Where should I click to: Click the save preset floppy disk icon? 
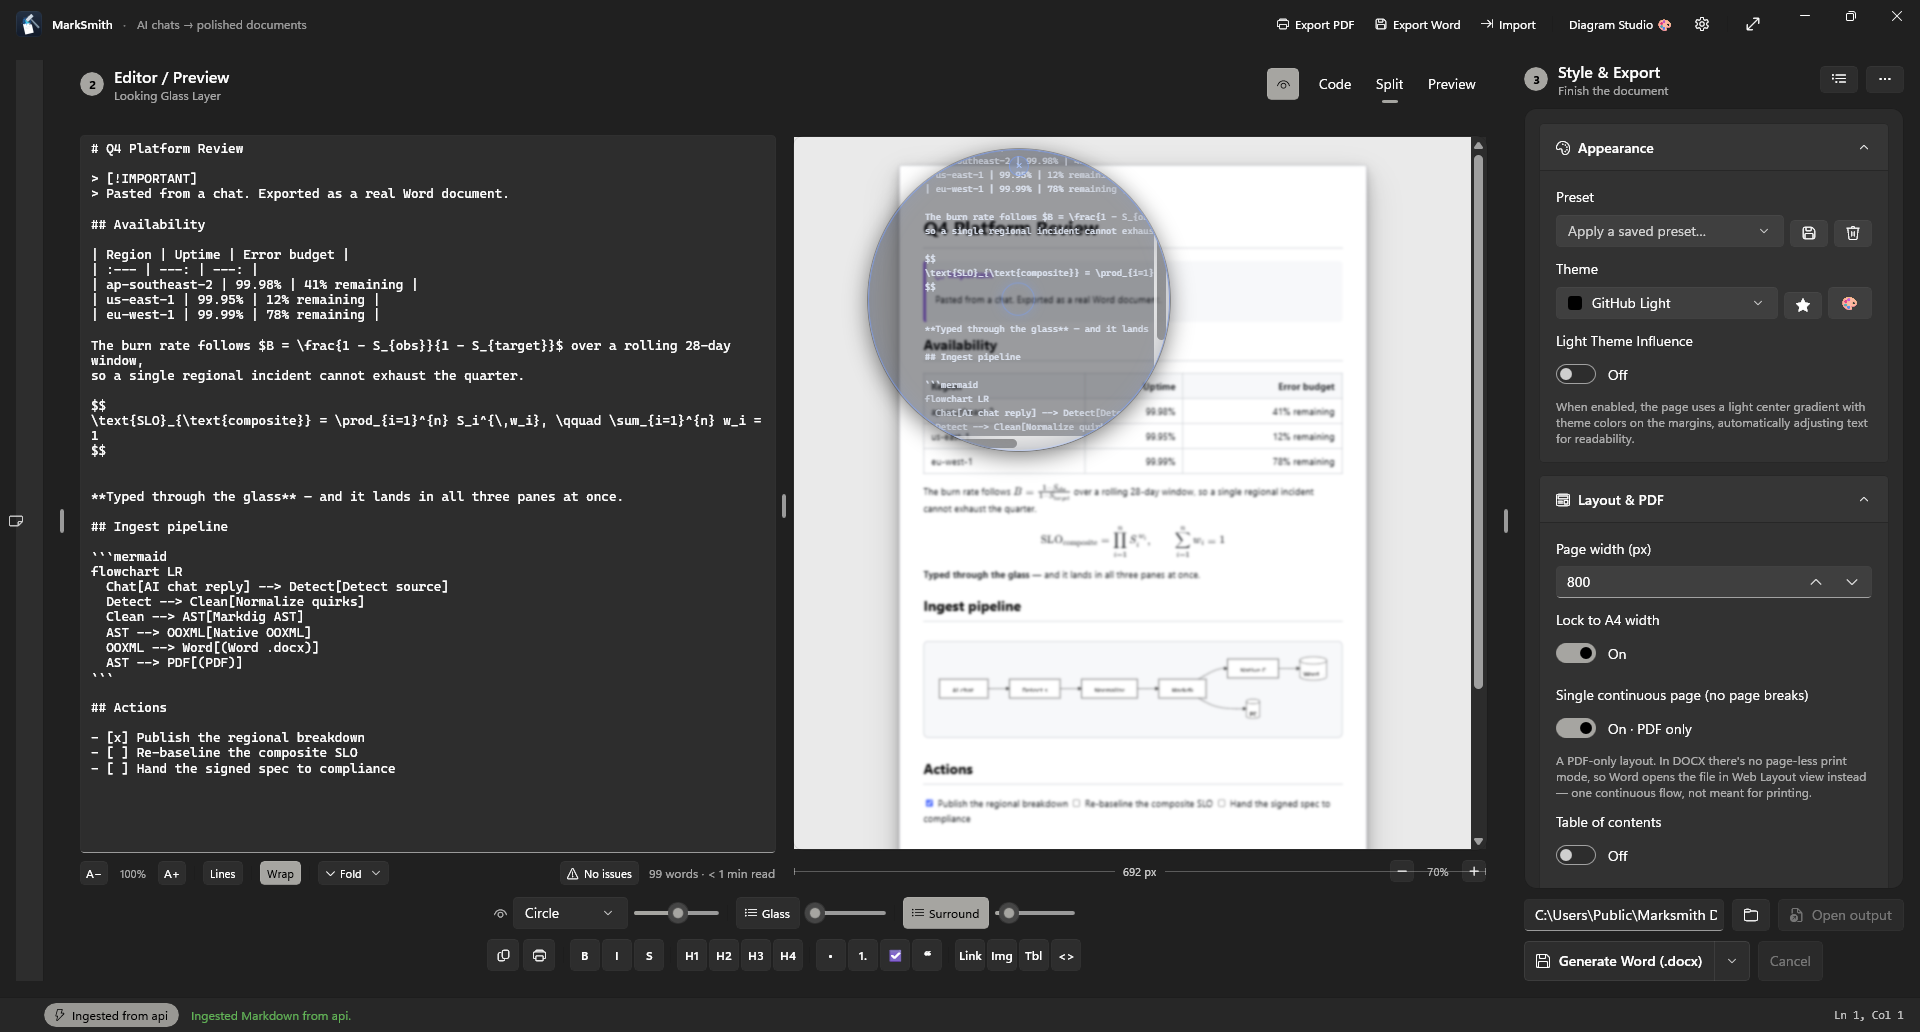(x=1808, y=233)
